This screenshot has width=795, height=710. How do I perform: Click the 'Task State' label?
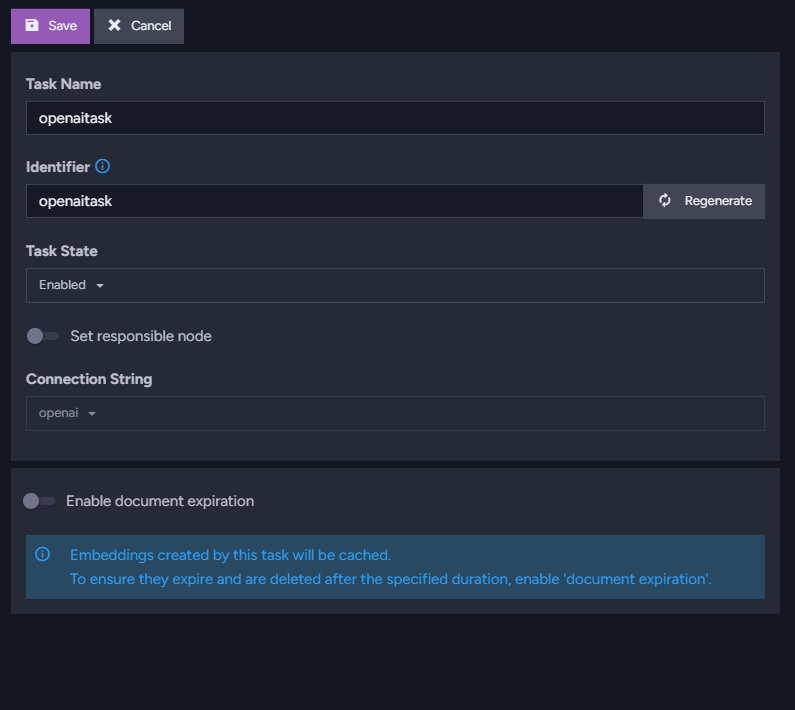[x=62, y=251]
